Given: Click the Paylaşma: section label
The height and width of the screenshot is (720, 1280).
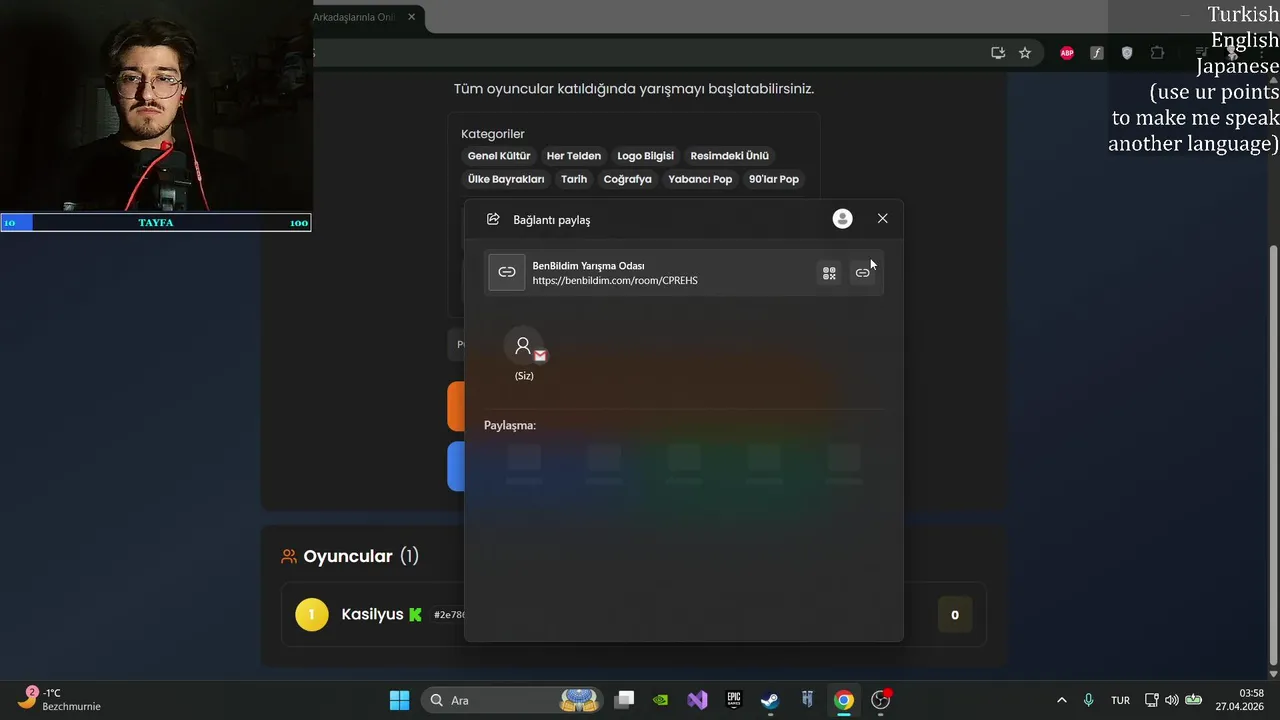Looking at the screenshot, I should click(x=510, y=425).
